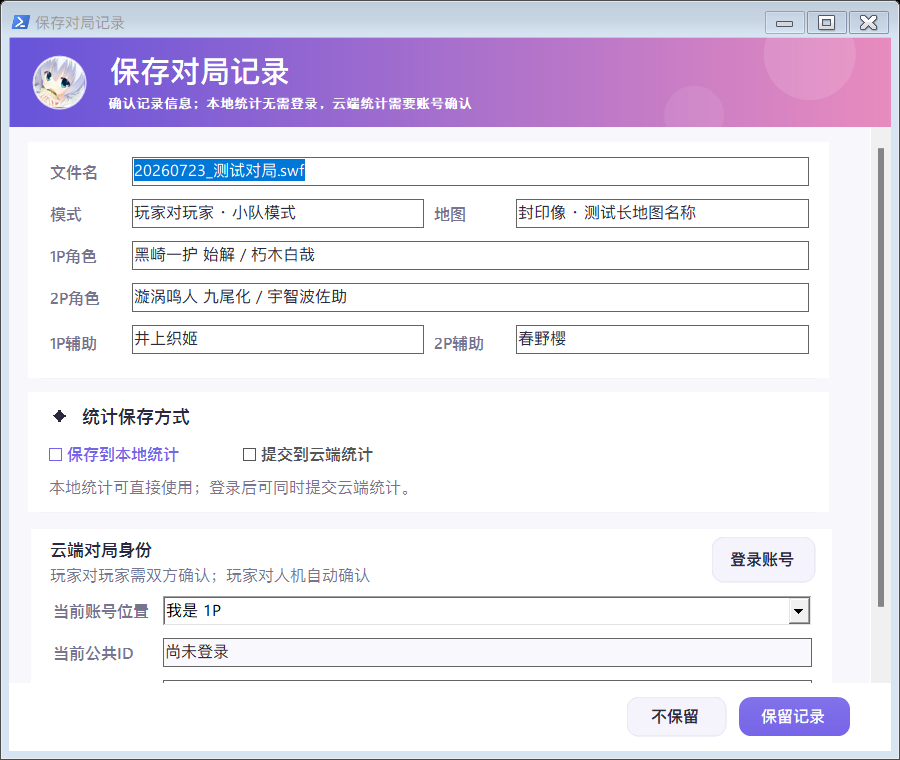Screen dimensions: 900x760
Task: Click the 文件名 label
Action: 74,172
